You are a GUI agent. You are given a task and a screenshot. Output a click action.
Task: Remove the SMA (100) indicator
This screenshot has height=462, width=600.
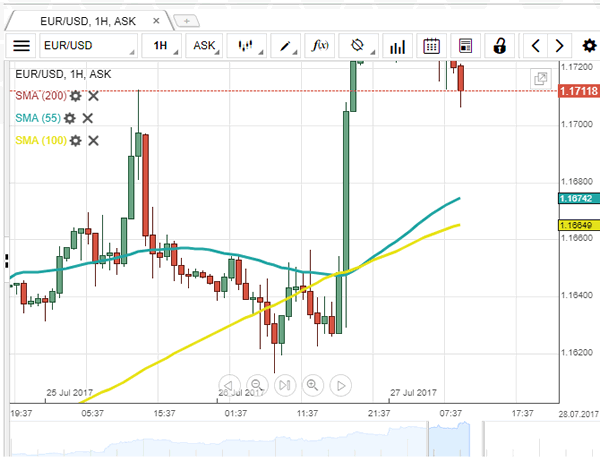93,141
